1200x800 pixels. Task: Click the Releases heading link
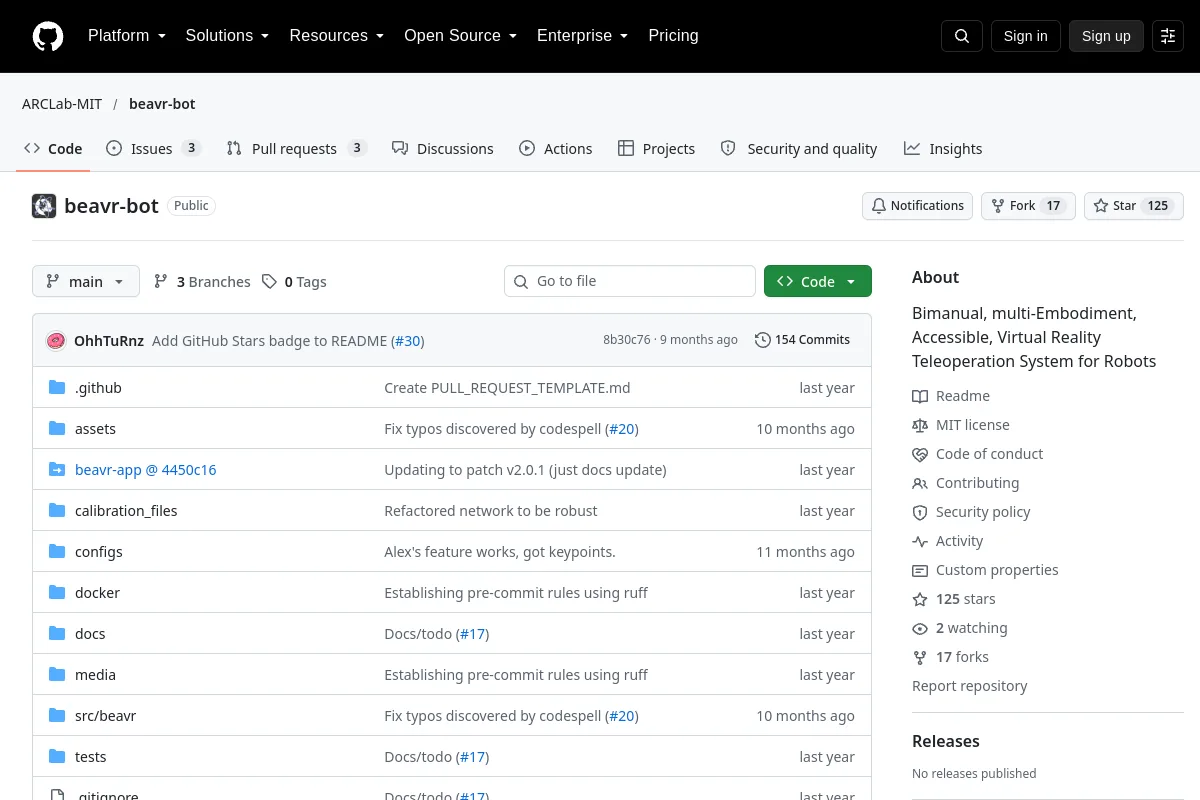coord(945,741)
